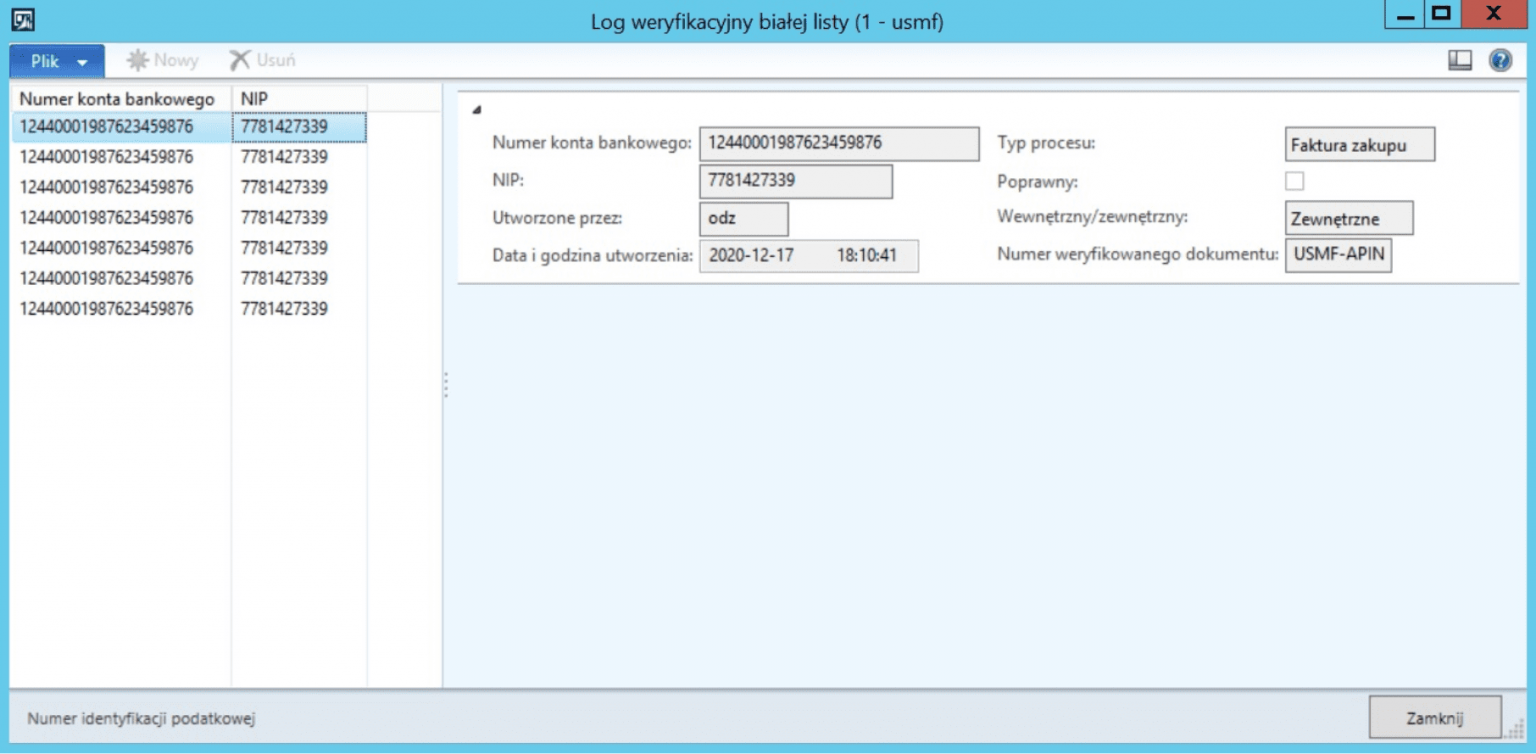Delete the record using the Usuń X icon
The image size is (1536, 754).
click(x=261, y=60)
